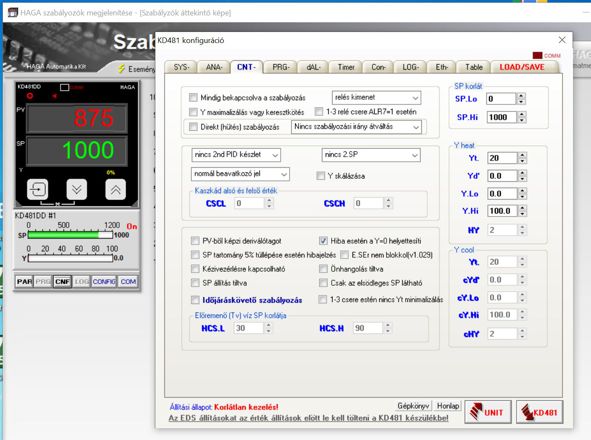Click the double-down arrow button on faceplate
591x440 pixels.
click(x=77, y=189)
